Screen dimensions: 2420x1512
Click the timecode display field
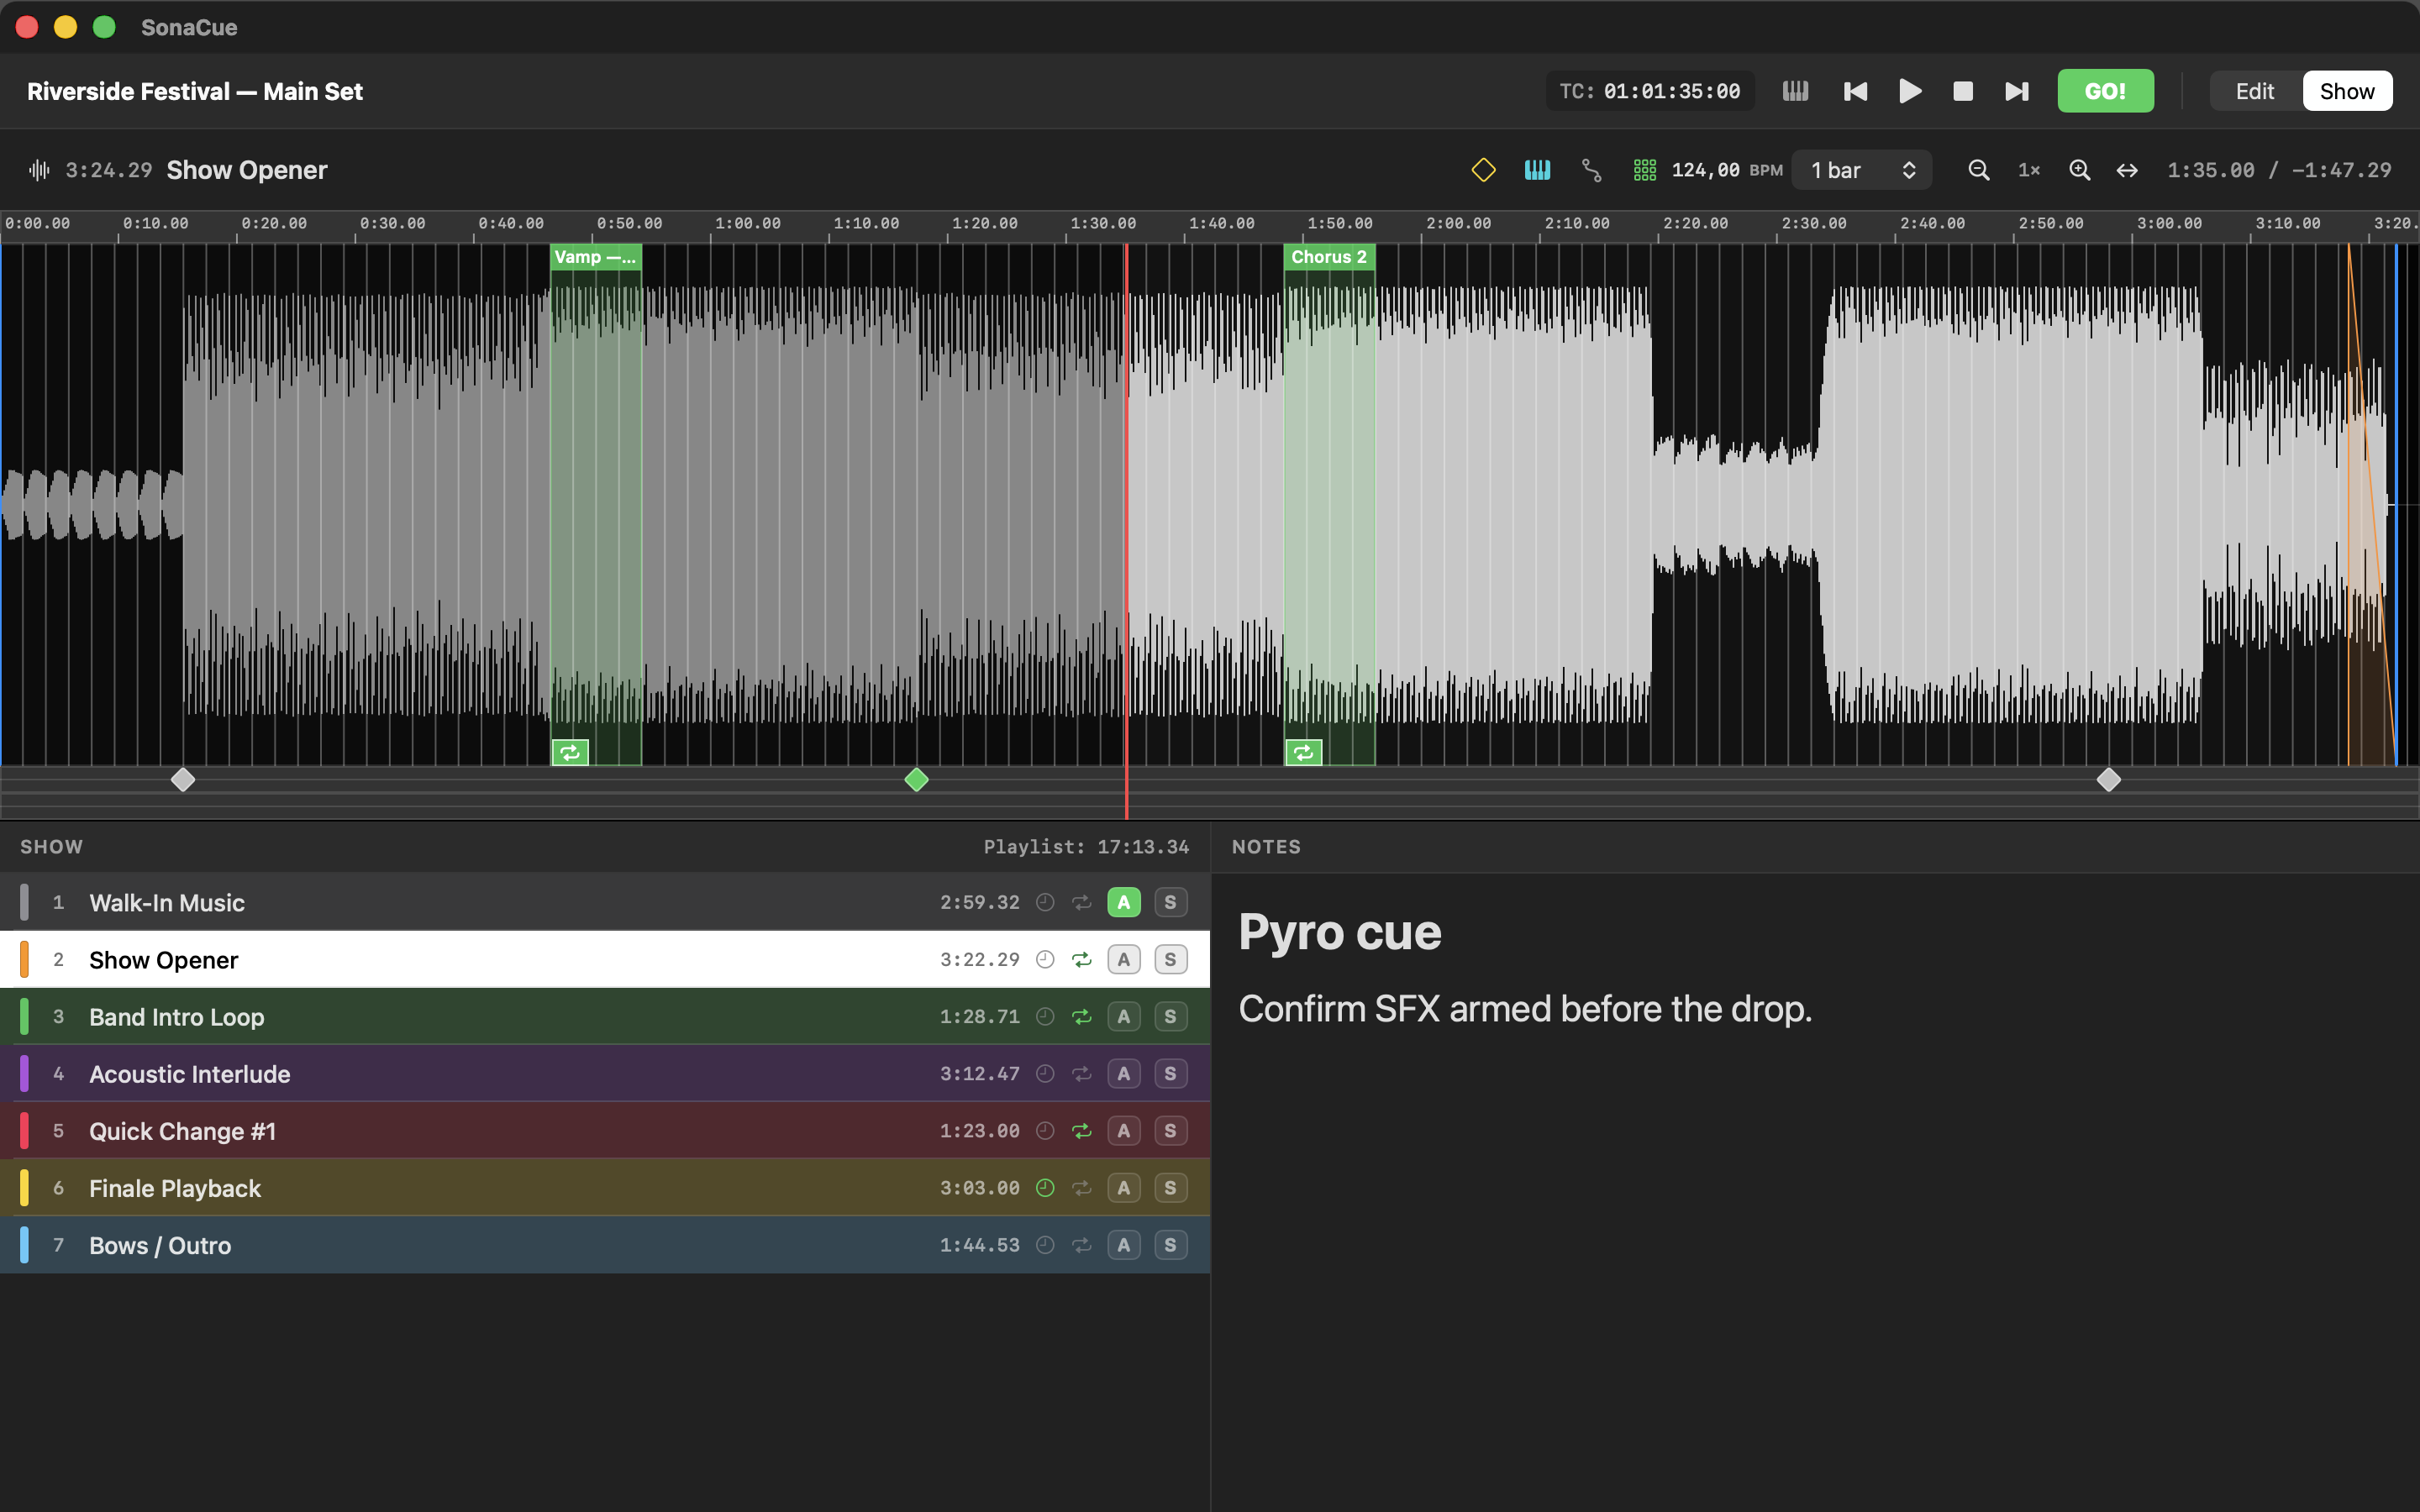(x=1650, y=91)
